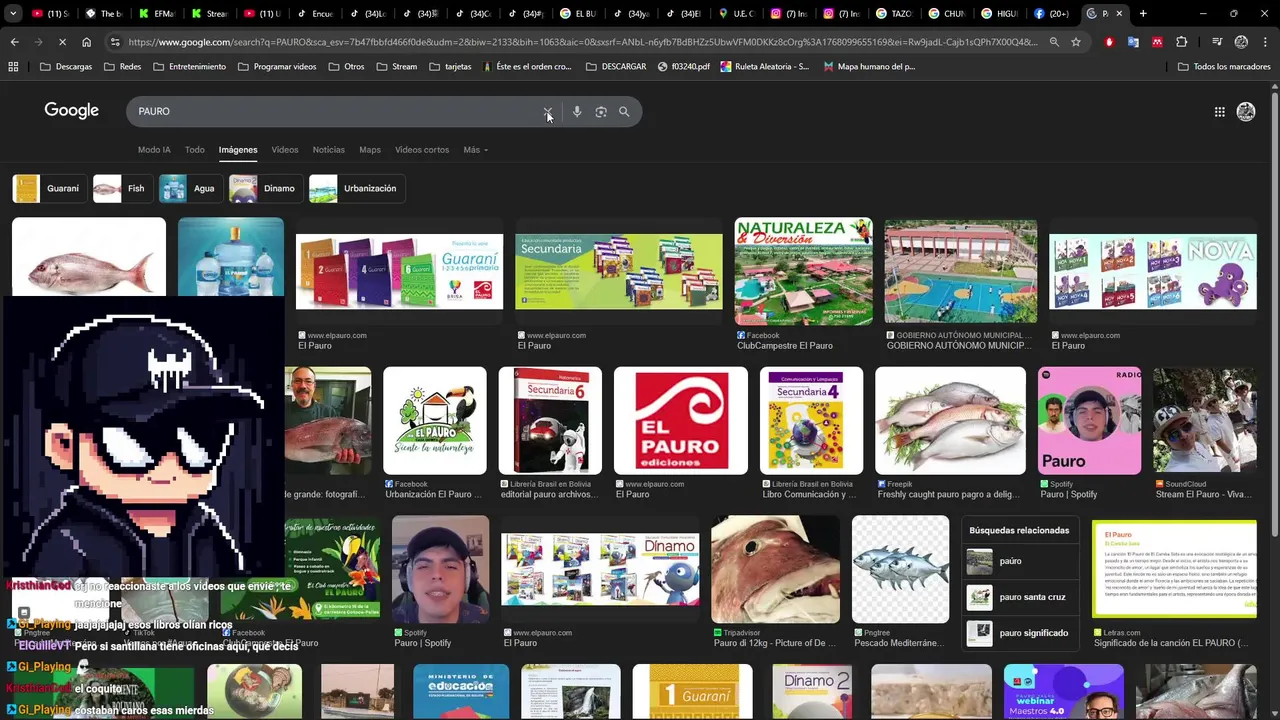The height and width of the screenshot is (720, 1280).
Task: Open media controls in toolbar
Action: (1217, 42)
